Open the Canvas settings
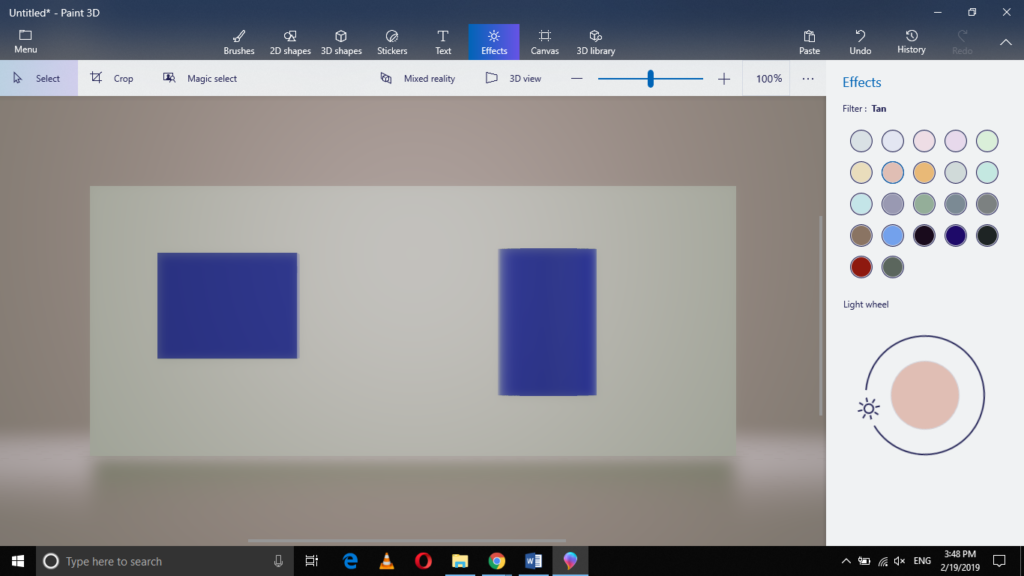 [545, 42]
